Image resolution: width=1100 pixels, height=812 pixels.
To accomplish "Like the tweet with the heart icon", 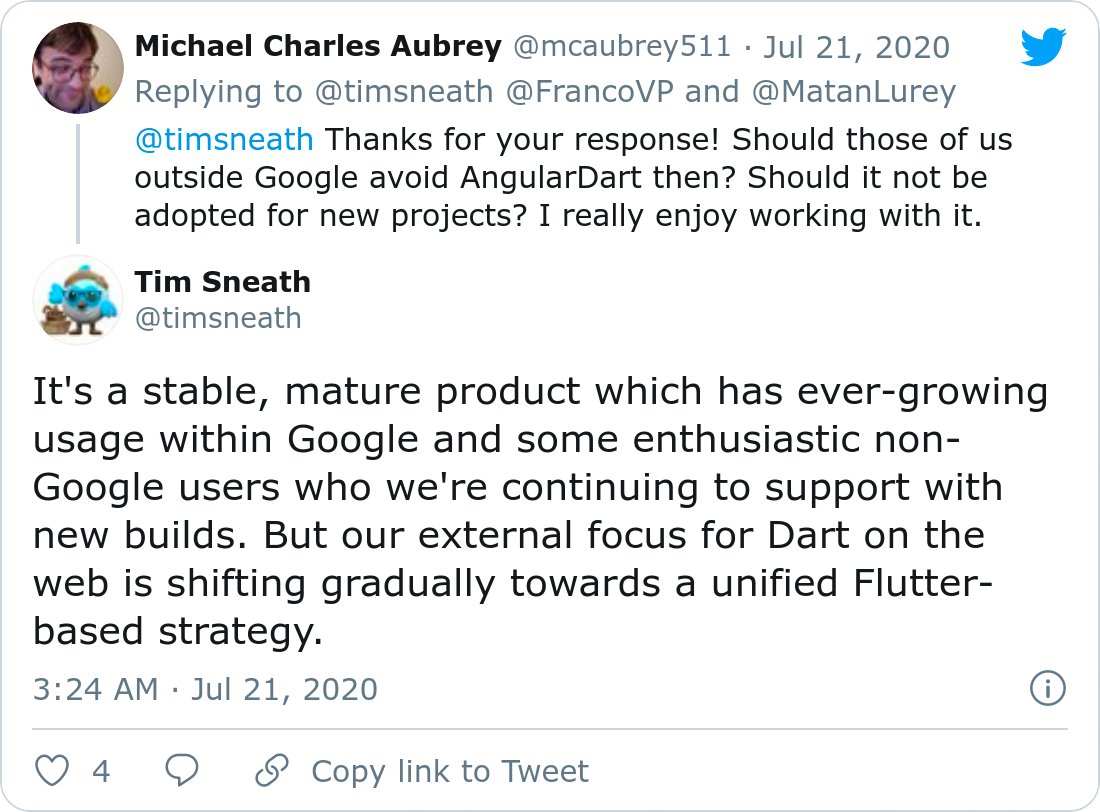I will (53, 771).
